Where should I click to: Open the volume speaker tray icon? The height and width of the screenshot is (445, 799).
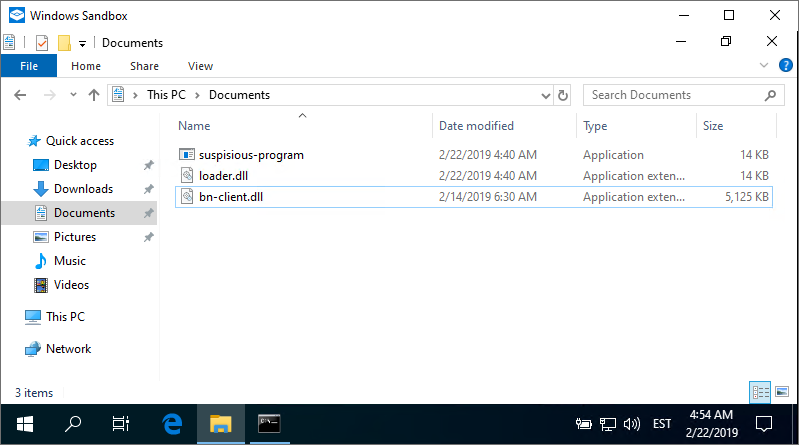[632, 424]
